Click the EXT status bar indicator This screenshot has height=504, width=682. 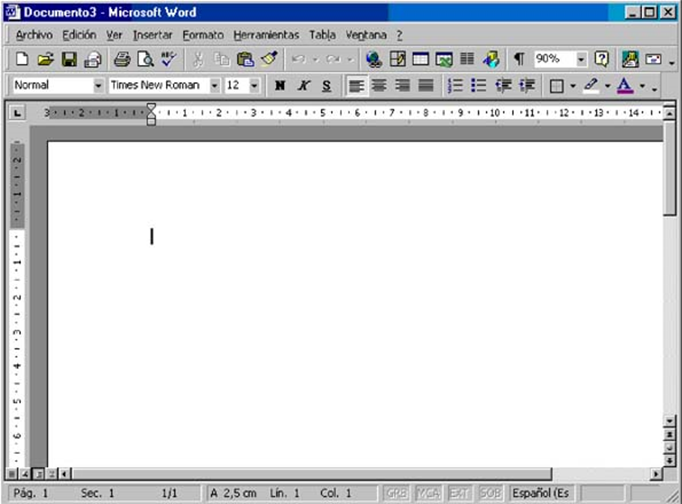(x=459, y=493)
